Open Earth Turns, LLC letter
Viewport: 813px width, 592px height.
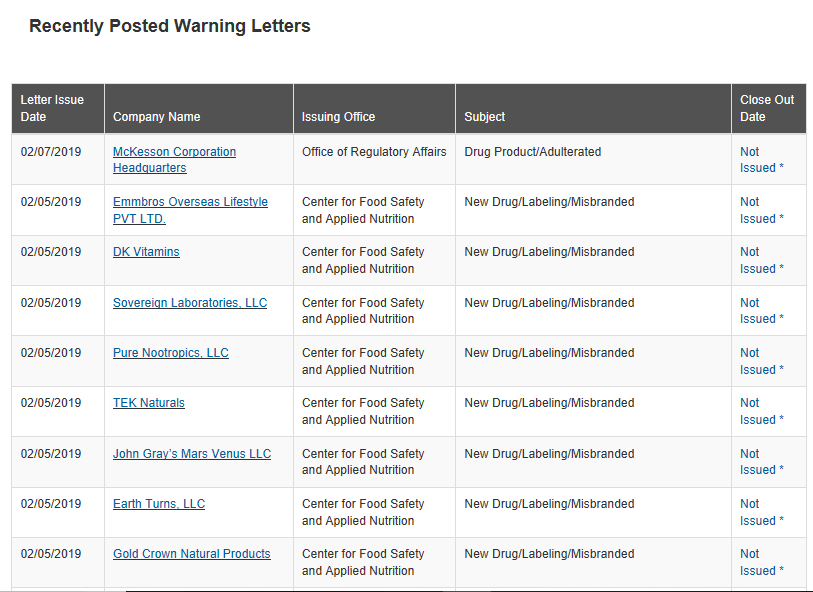[159, 504]
